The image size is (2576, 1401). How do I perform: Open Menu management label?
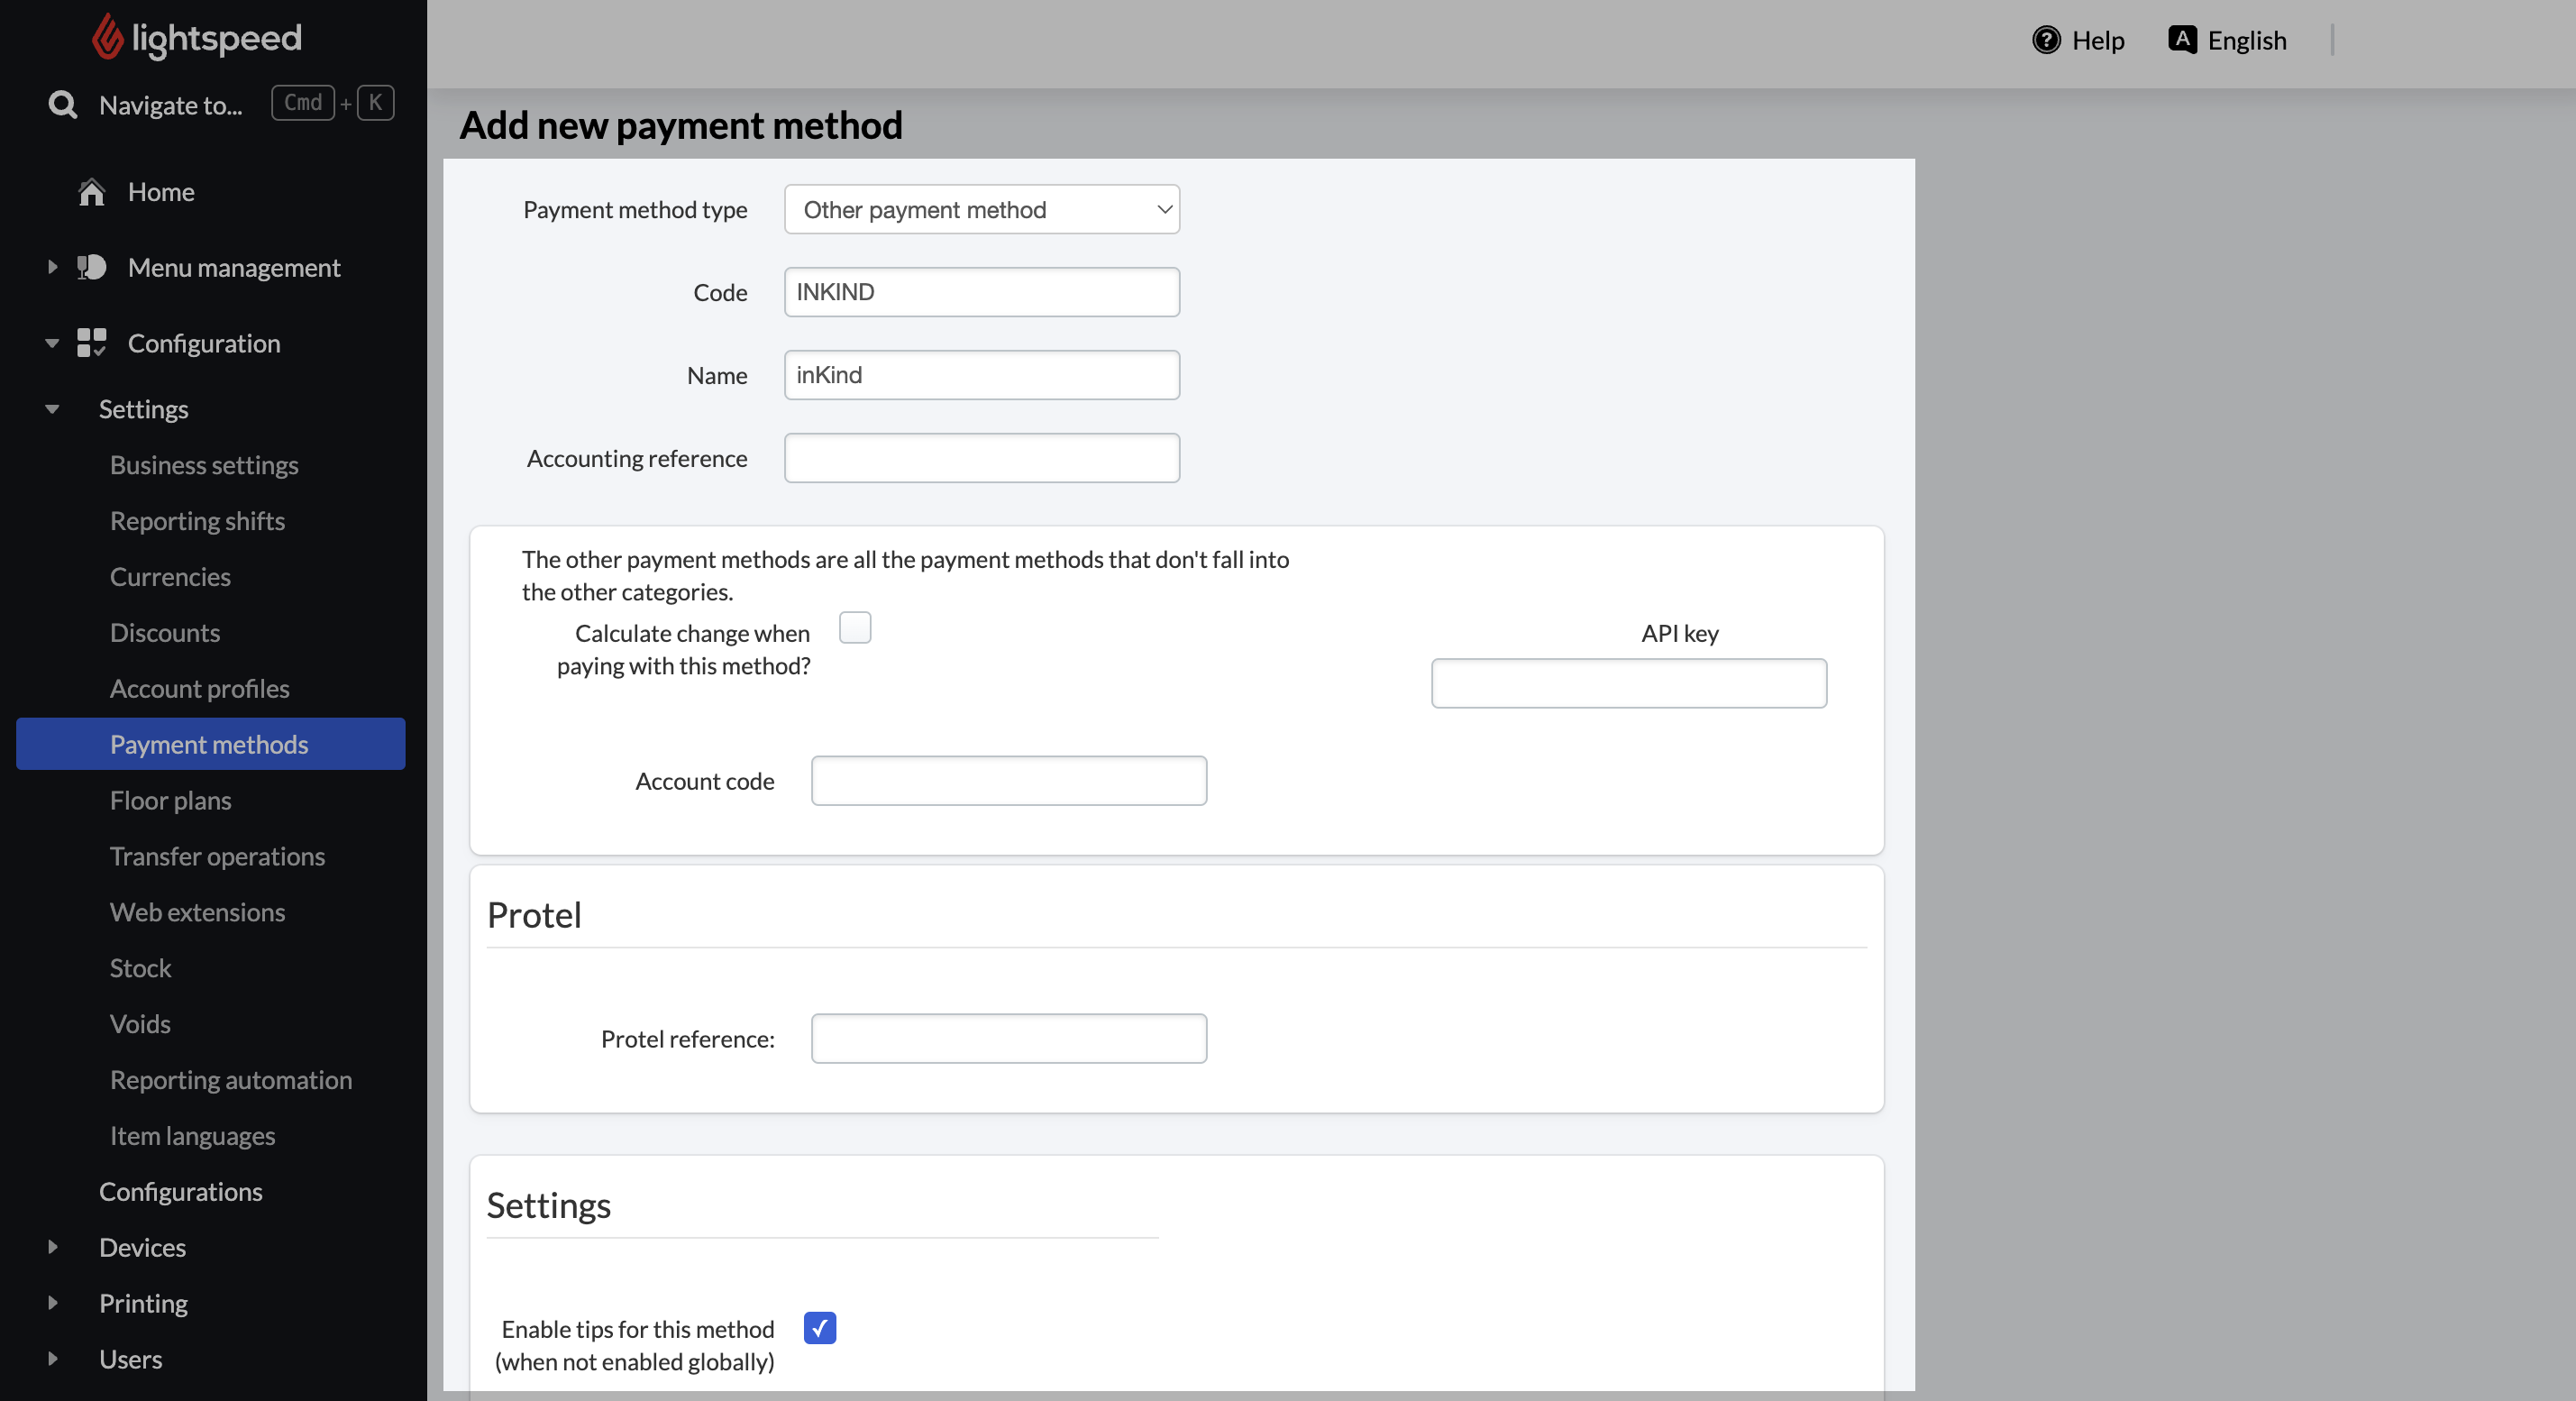click(x=234, y=268)
